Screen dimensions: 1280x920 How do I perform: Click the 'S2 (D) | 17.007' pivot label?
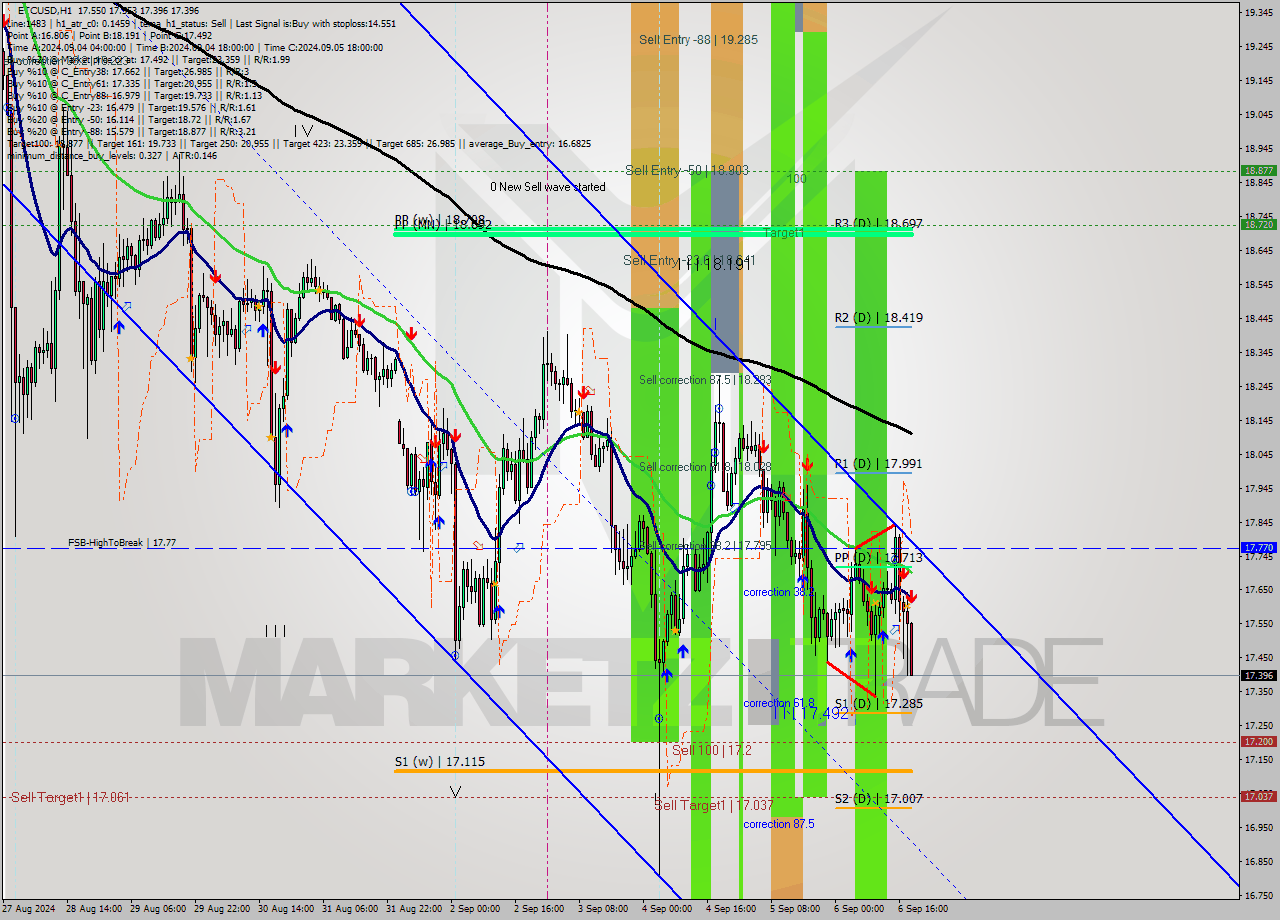[879, 800]
